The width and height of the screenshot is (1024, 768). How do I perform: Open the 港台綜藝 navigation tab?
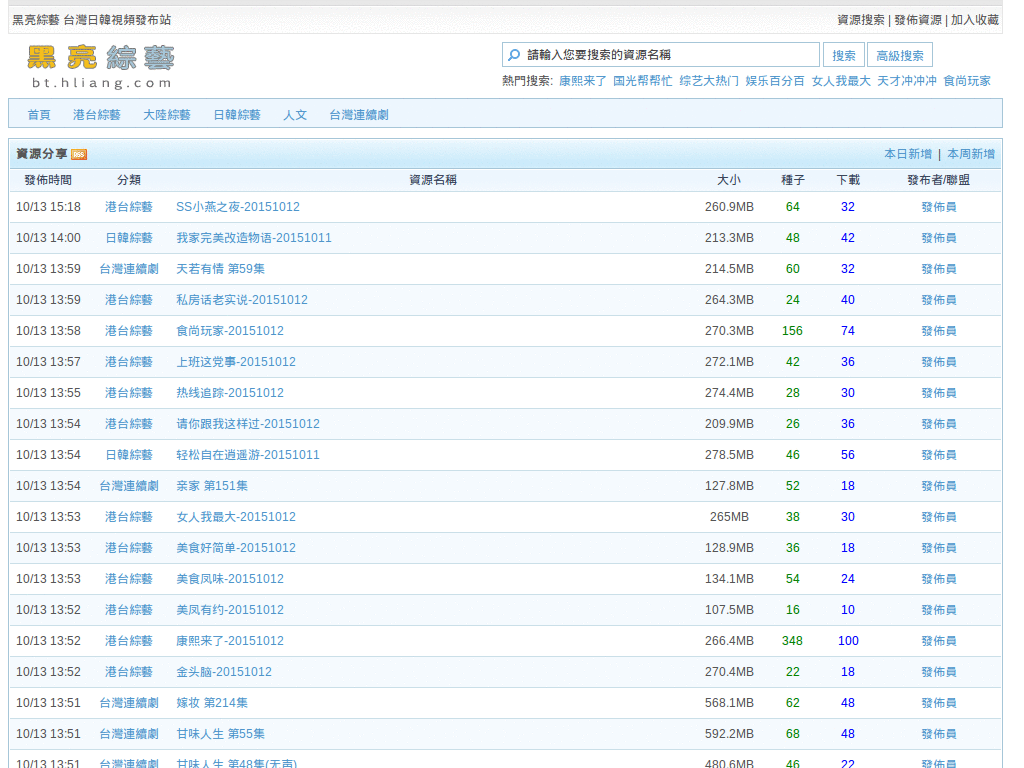click(x=97, y=115)
